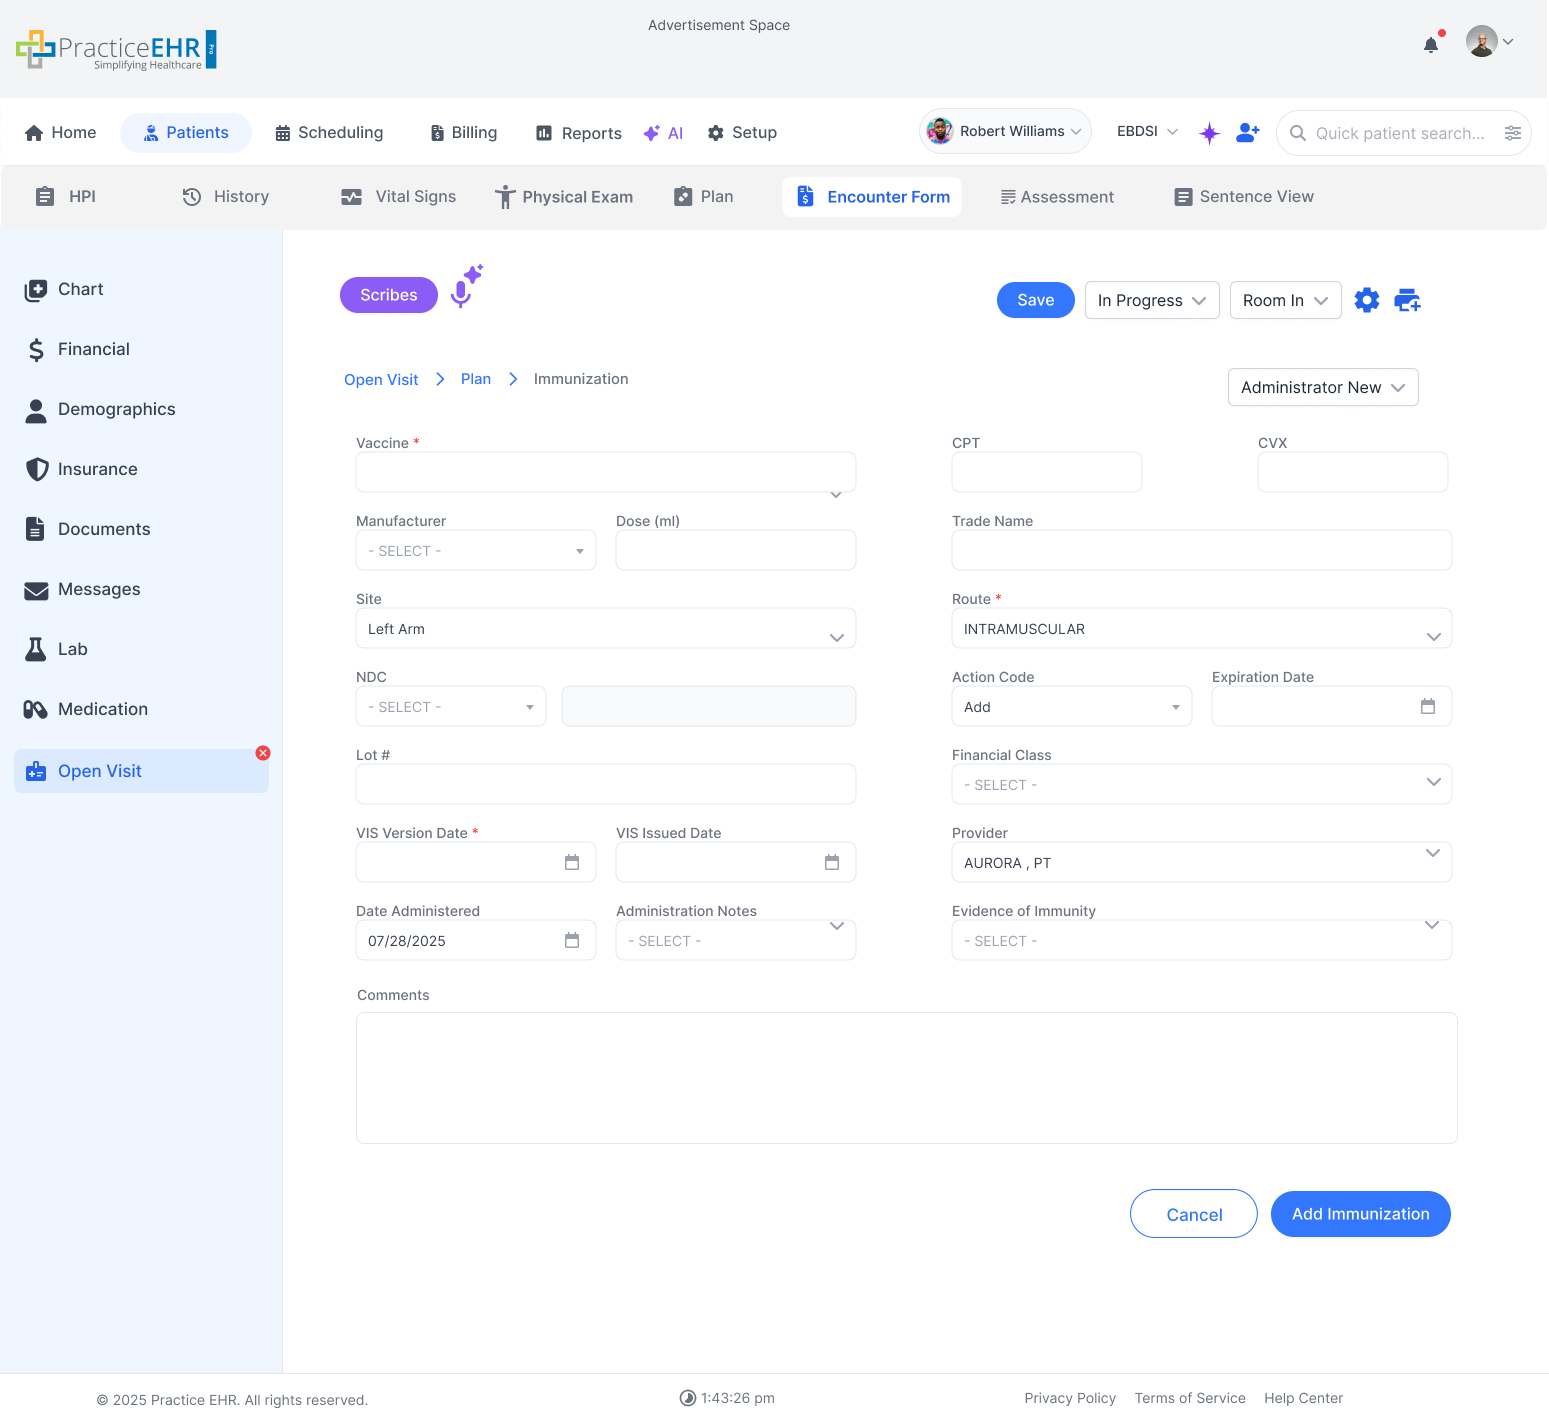Click the notification bell icon

(x=1430, y=44)
